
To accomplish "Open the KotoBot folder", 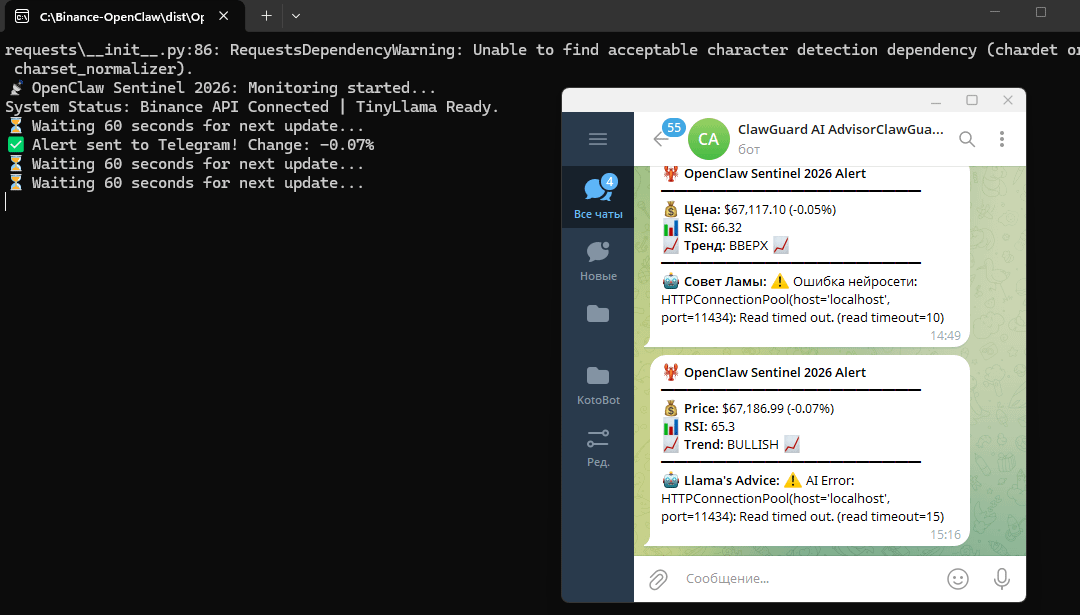I will pos(598,384).
